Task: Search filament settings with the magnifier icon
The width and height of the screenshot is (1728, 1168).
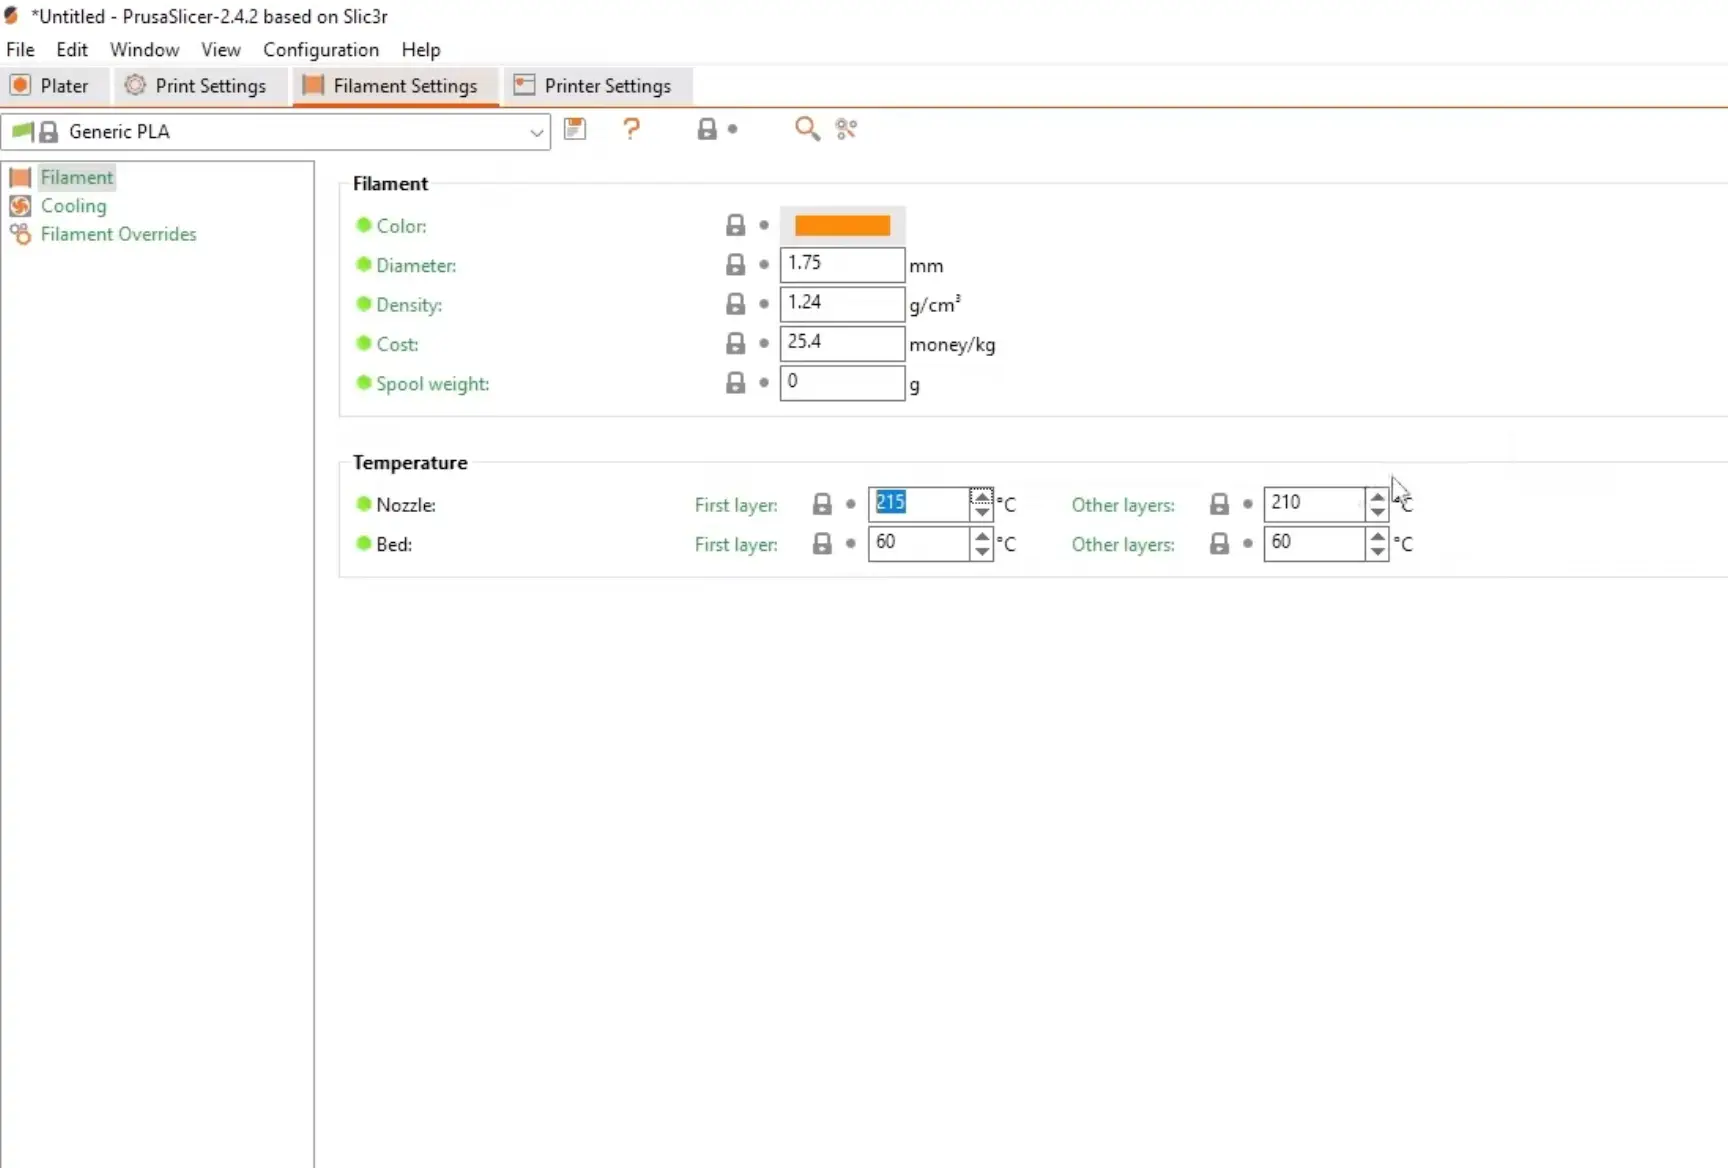Action: tap(807, 129)
